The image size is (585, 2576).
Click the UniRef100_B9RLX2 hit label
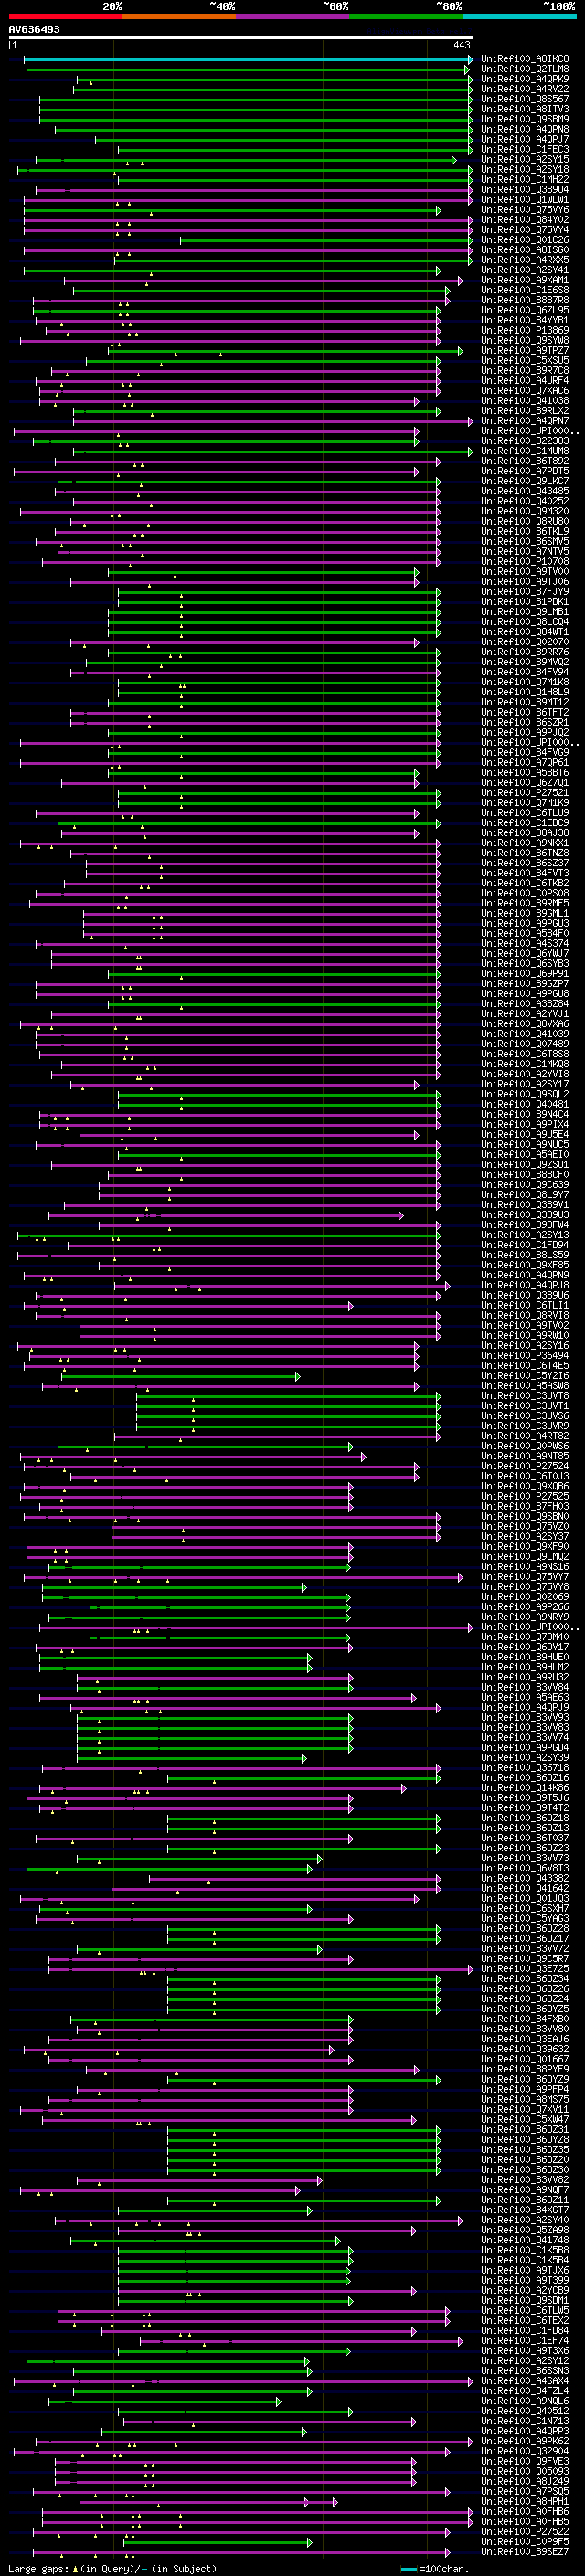pyautogui.click(x=525, y=411)
